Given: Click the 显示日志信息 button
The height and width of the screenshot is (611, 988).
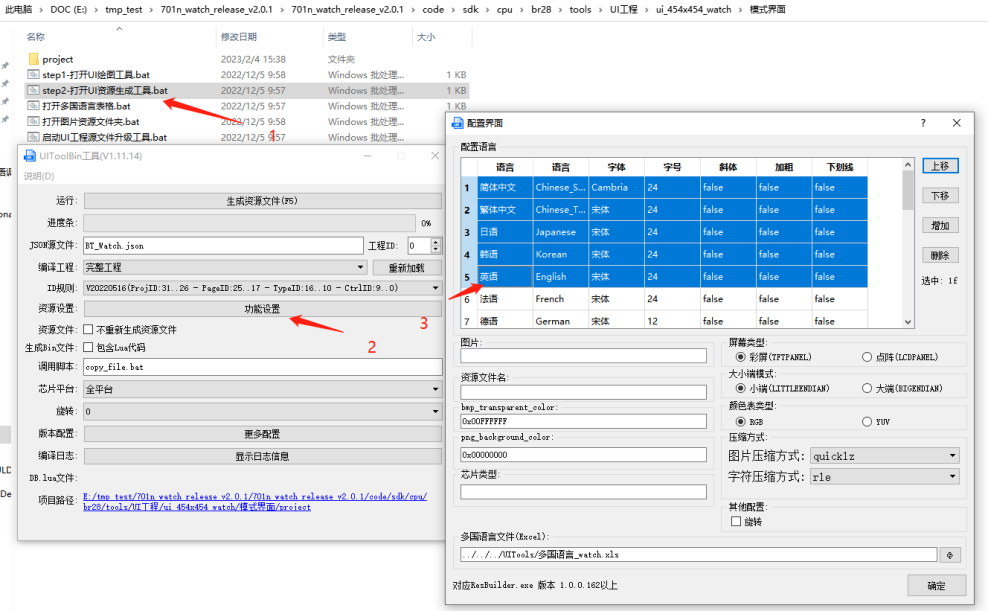Looking at the screenshot, I should (x=263, y=456).
